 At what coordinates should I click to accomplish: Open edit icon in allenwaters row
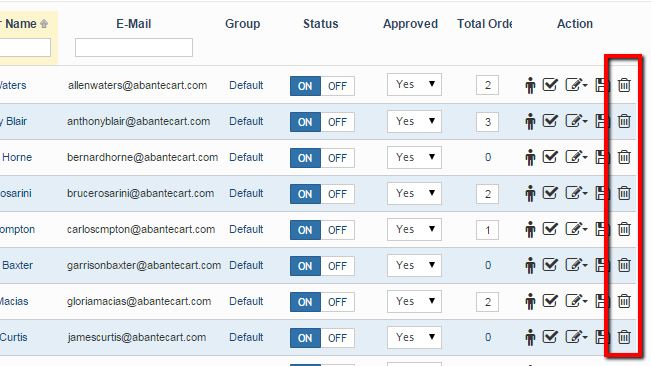coord(576,85)
